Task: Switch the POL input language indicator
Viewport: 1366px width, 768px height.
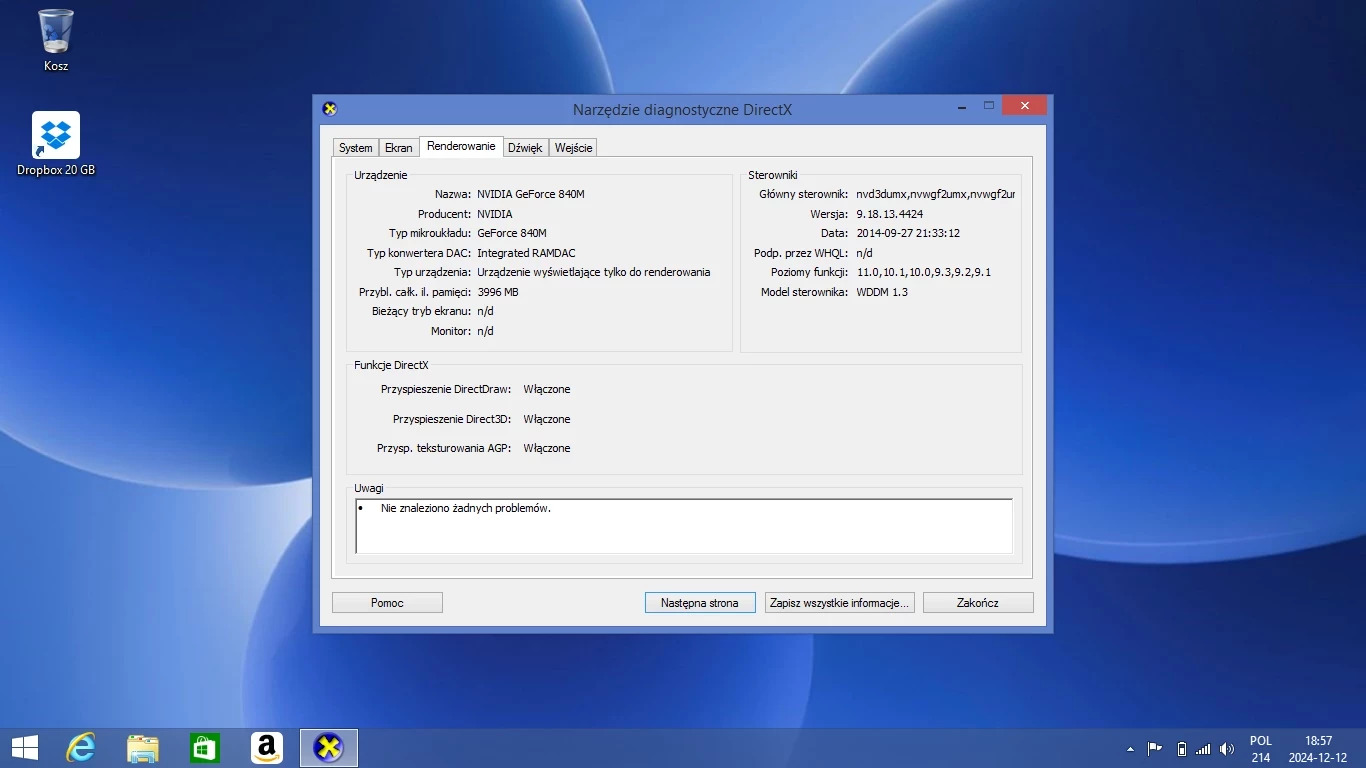Action: (1261, 749)
